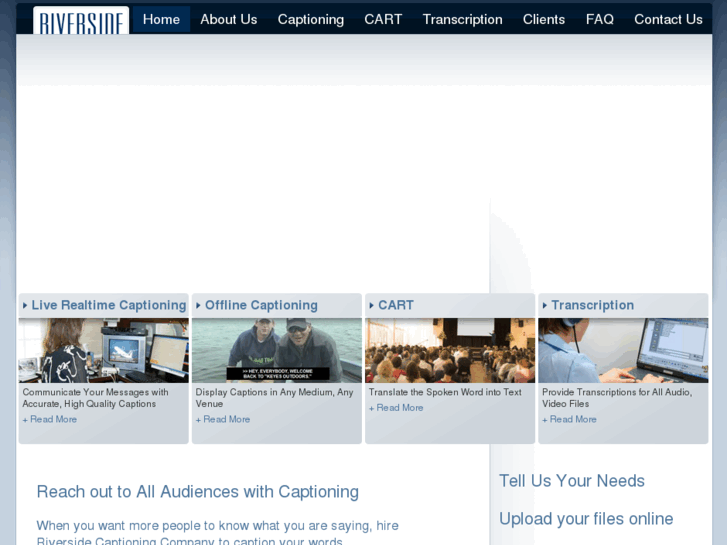The width and height of the screenshot is (727, 545).
Task: Go to Contact Us
Action: [668, 19]
